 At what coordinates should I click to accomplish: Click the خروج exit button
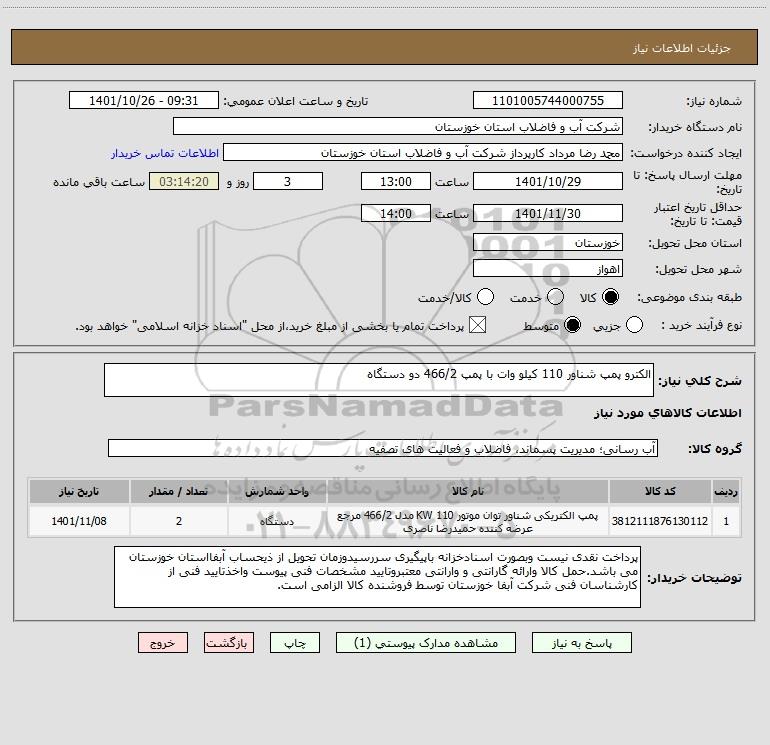coord(163,643)
